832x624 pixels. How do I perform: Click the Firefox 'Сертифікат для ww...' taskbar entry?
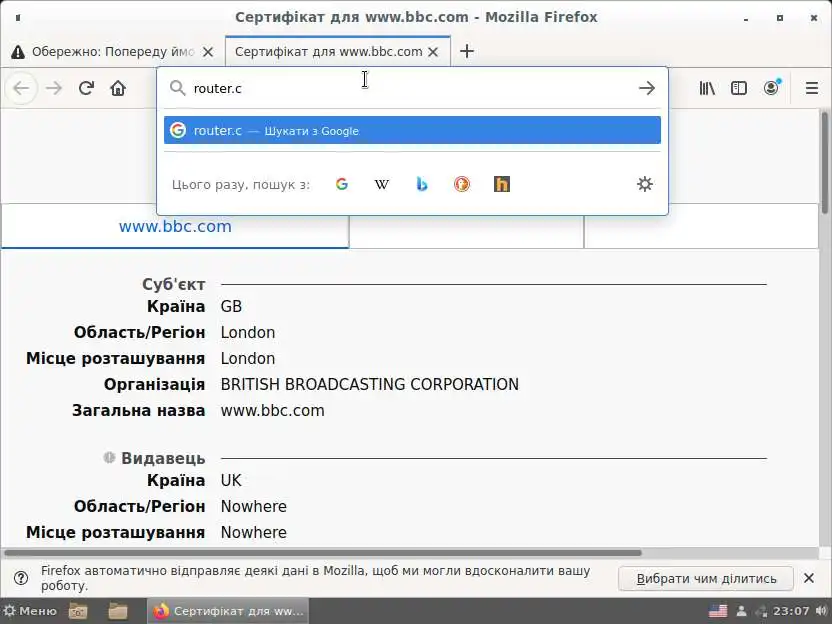228,611
